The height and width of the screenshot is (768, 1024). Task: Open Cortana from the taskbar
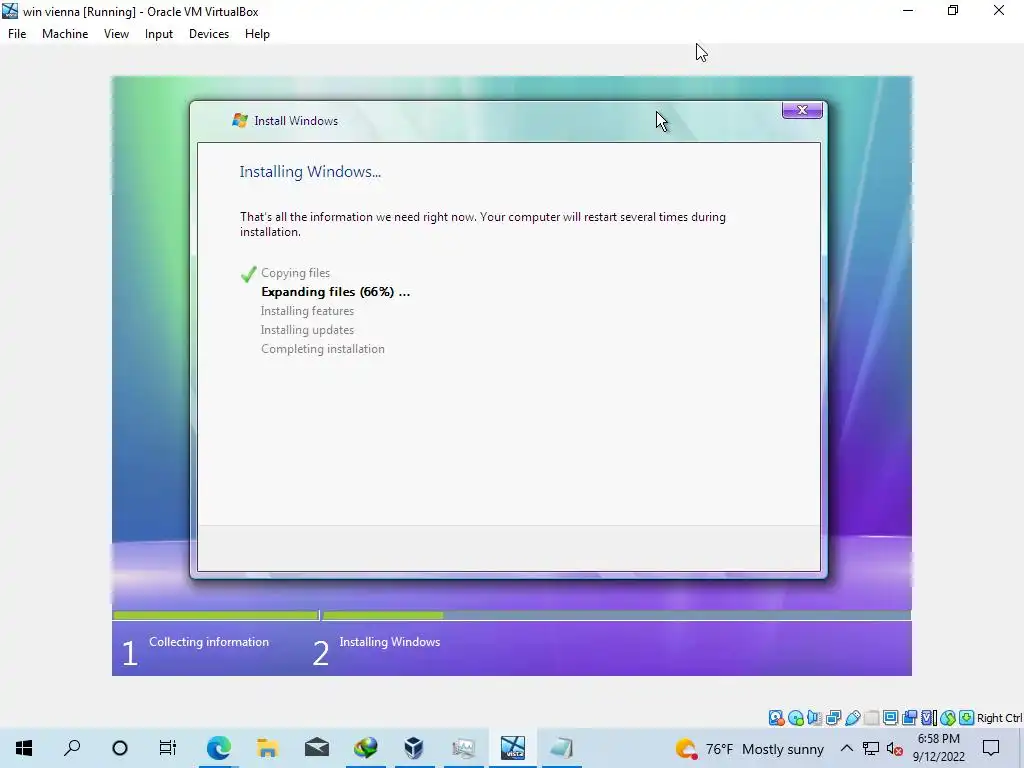(120, 748)
